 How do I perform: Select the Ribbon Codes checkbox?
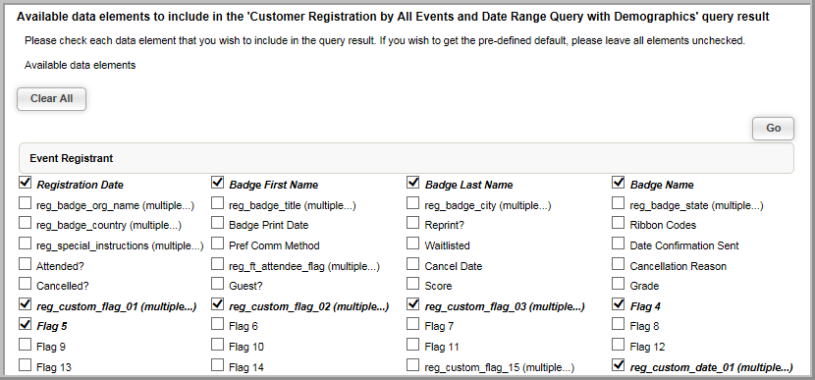(x=618, y=223)
